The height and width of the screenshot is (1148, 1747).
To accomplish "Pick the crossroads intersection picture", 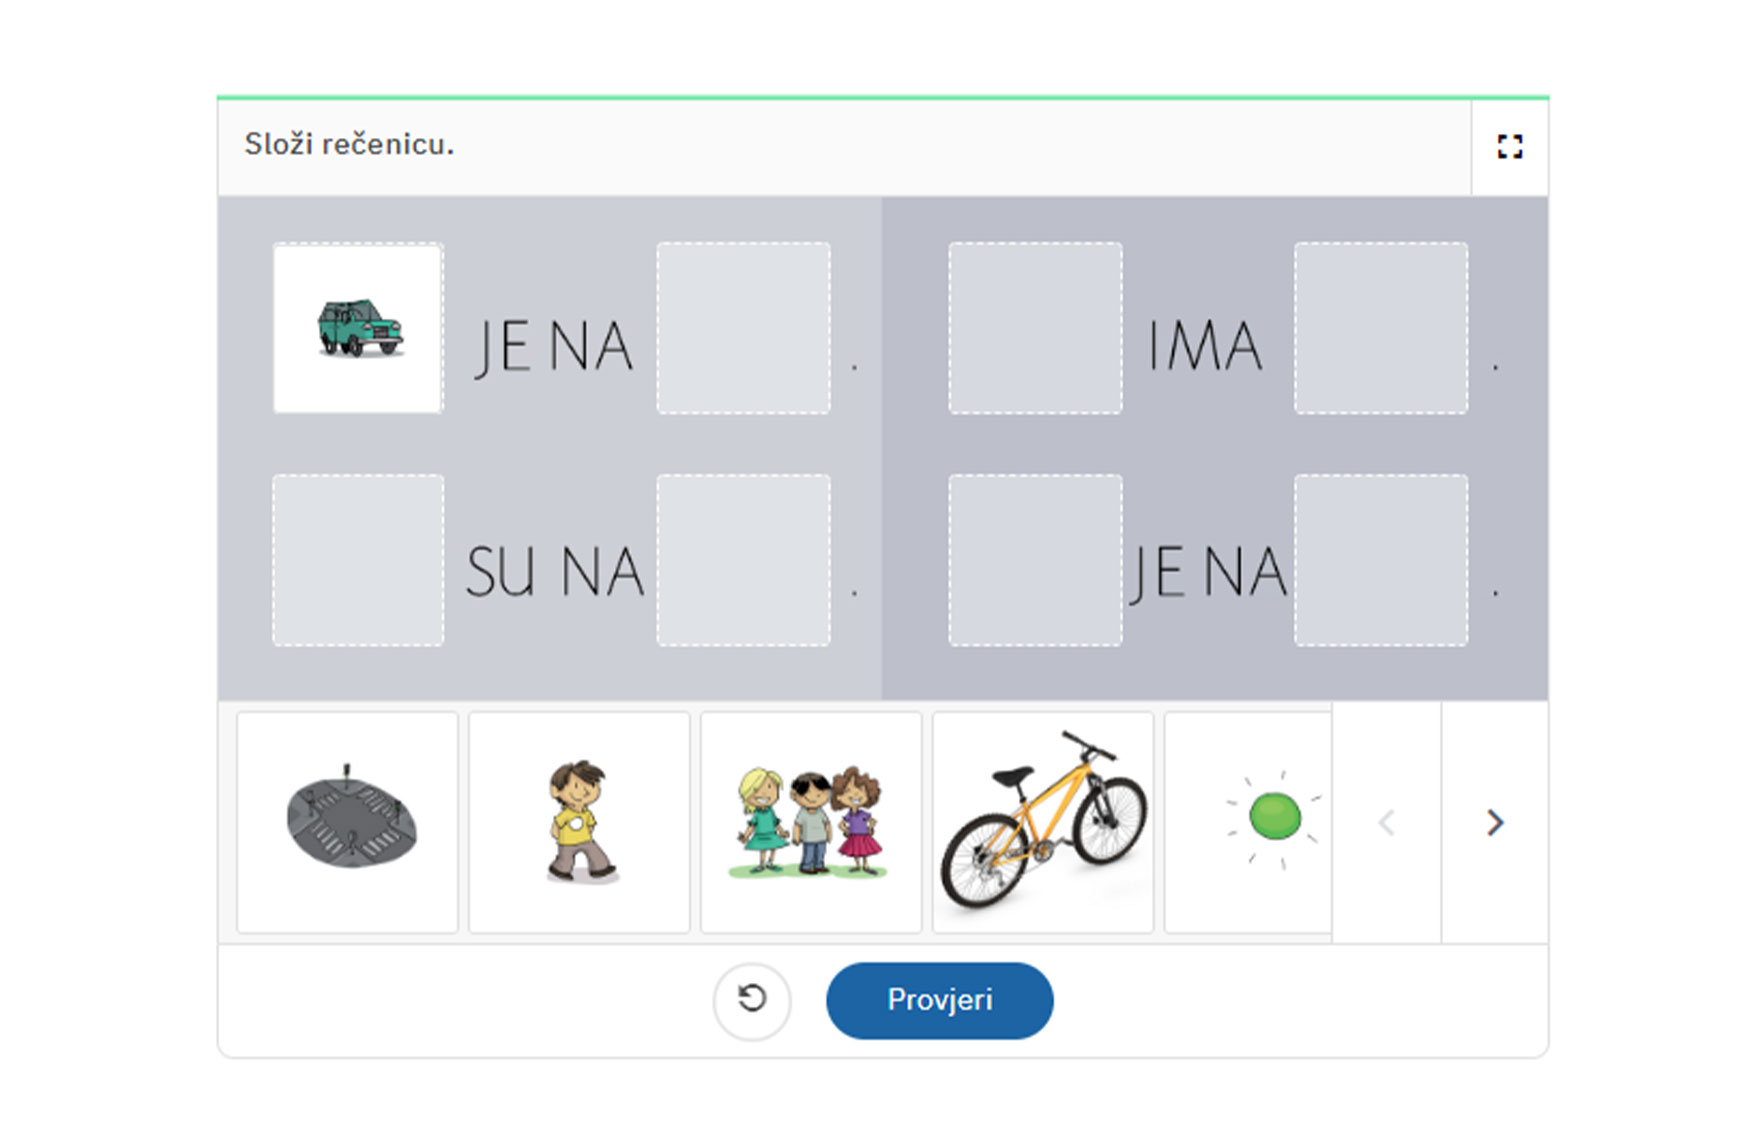I will pos(347,822).
